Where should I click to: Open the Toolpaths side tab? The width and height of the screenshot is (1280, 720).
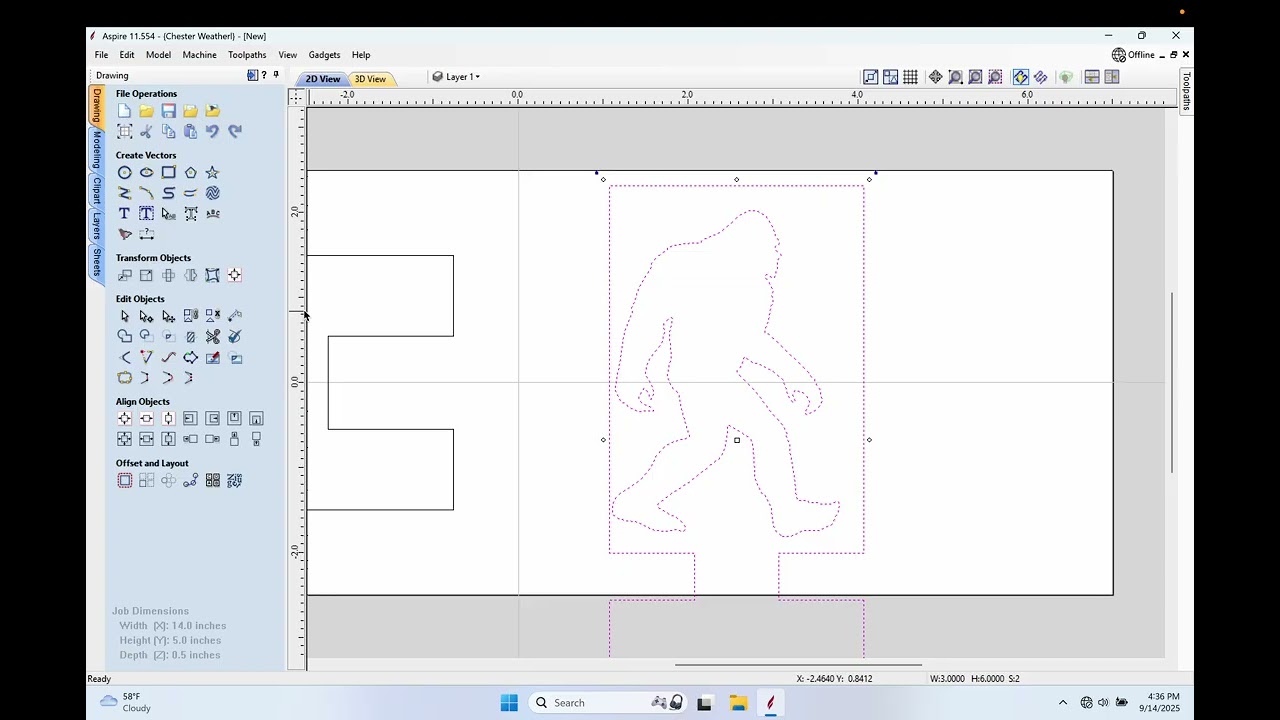point(1186,91)
